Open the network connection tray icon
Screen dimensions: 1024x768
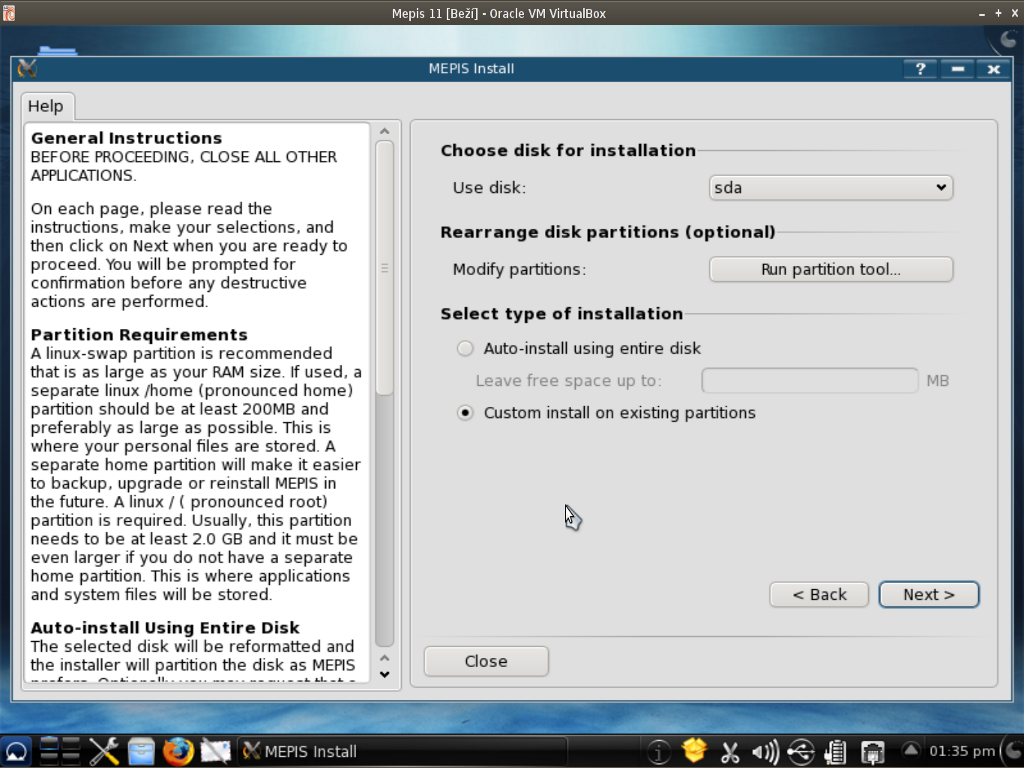872,752
